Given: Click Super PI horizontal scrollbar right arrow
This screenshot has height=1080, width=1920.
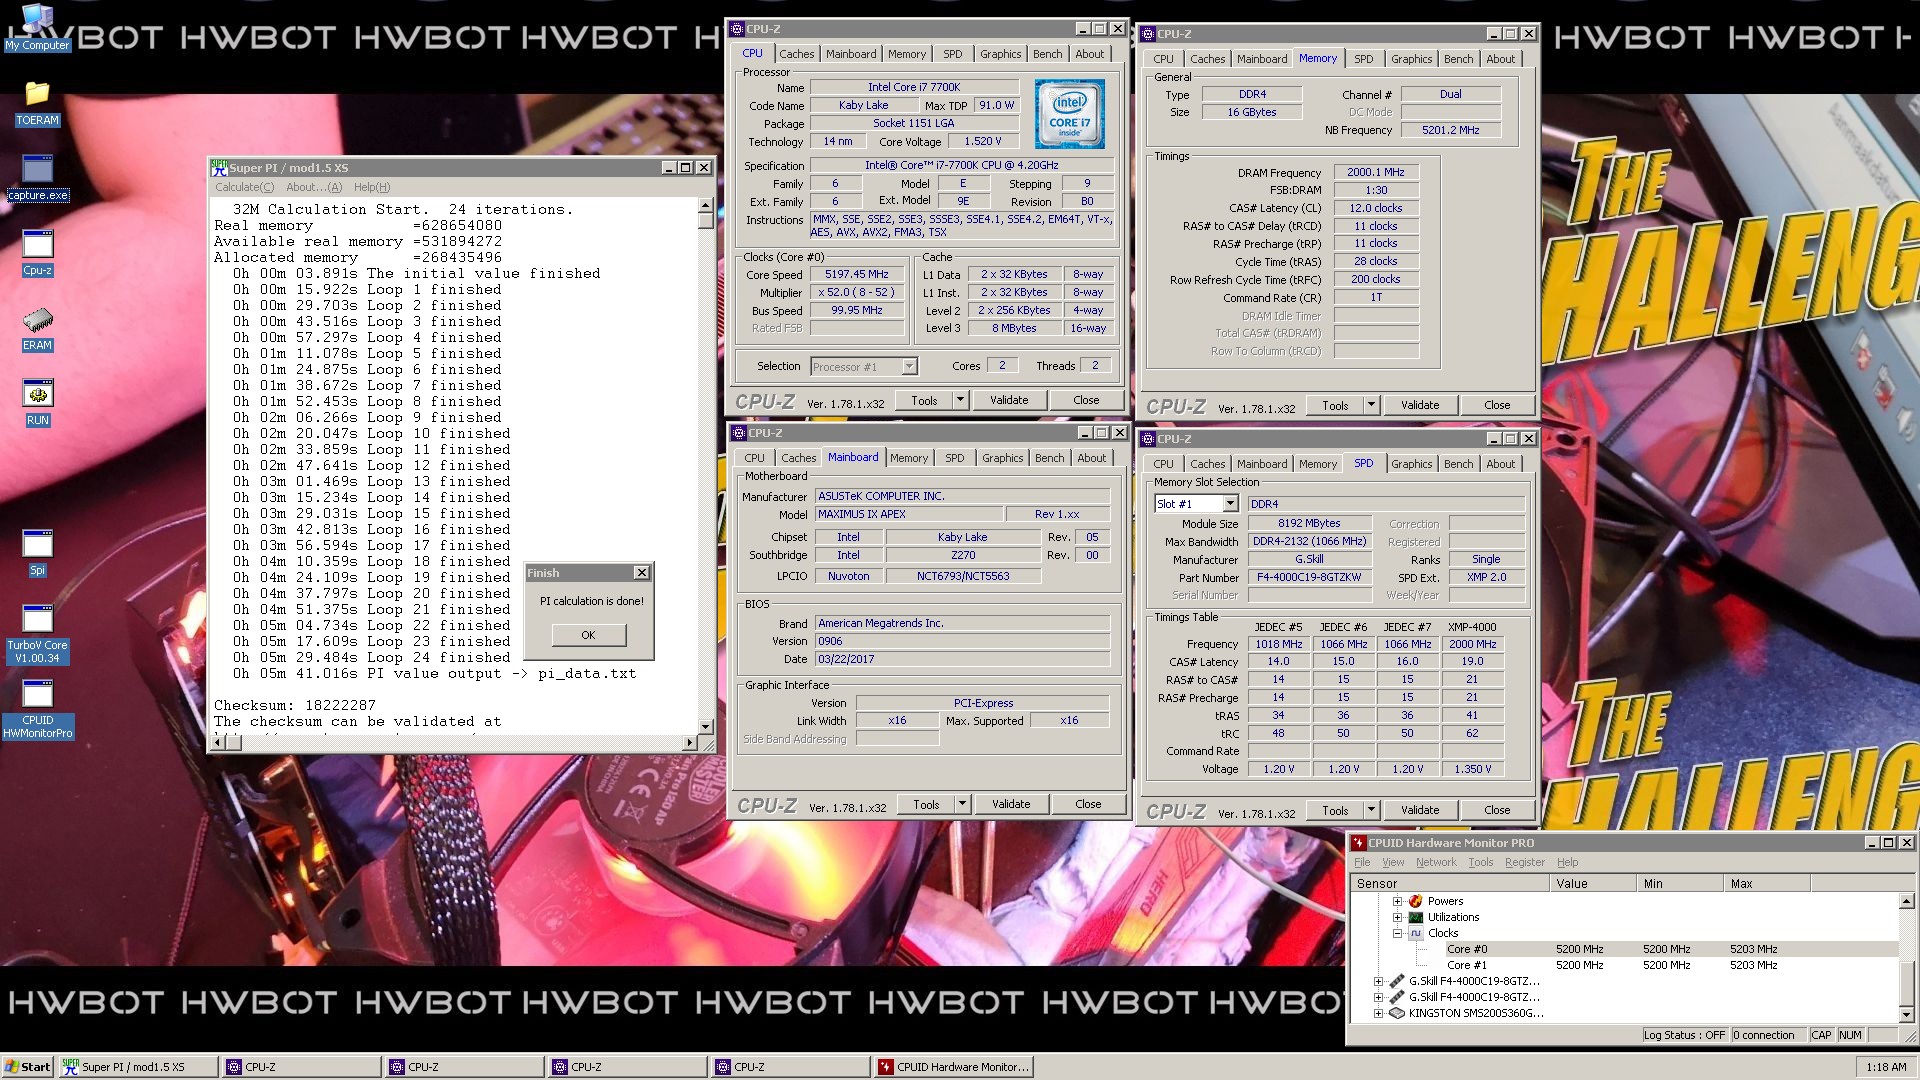Looking at the screenshot, I should [x=689, y=742].
